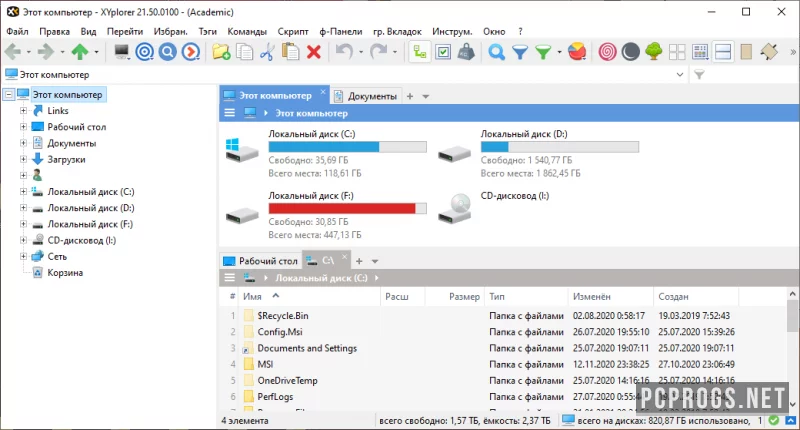Open hamburger menu in upper pane breadcrumb

pos(230,113)
